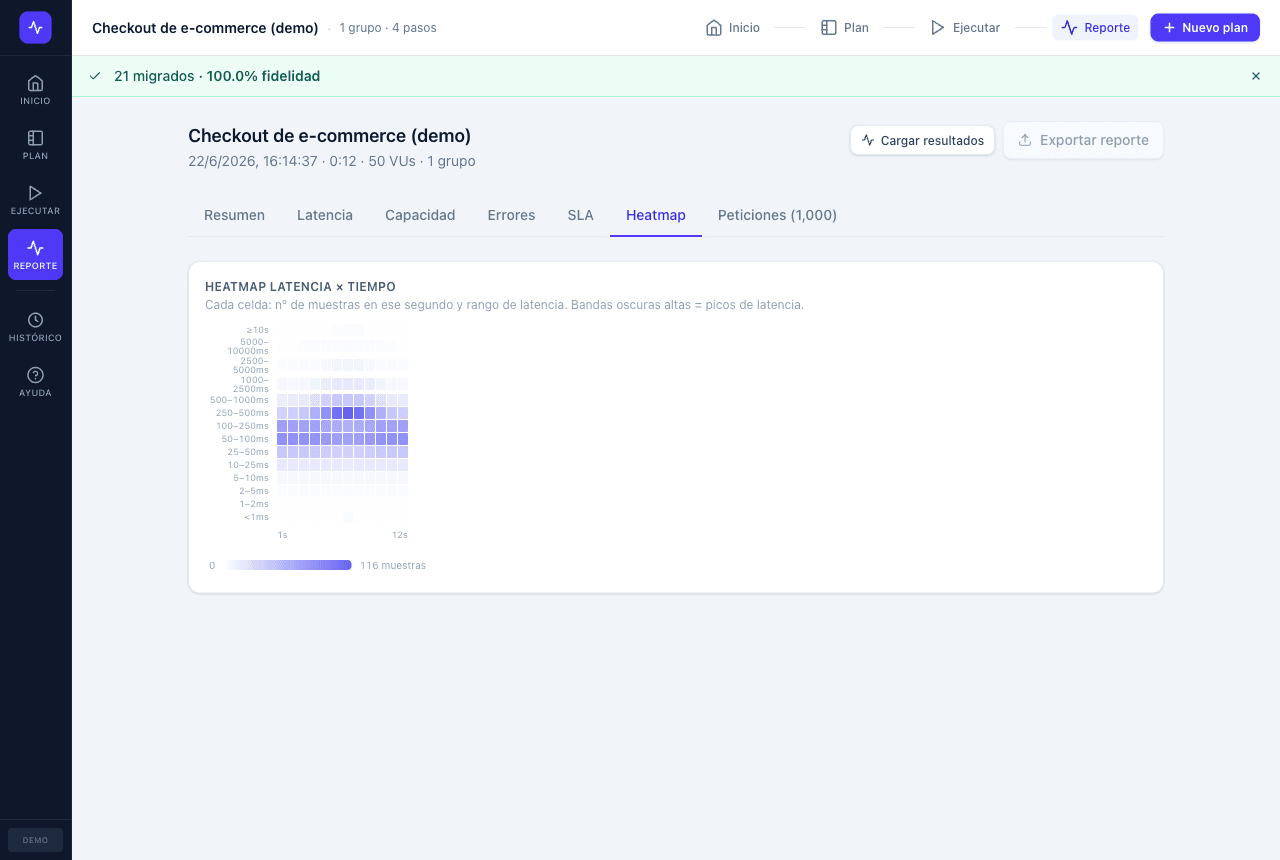
Task: Select the Reporte sidebar icon
Action: coord(35,254)
